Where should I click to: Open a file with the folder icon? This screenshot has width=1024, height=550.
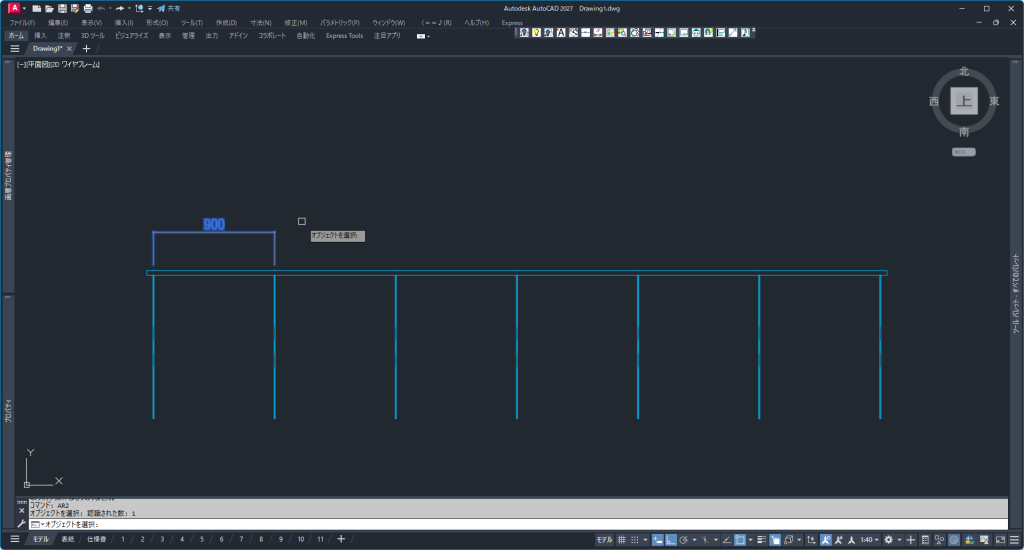pos(49,8)
